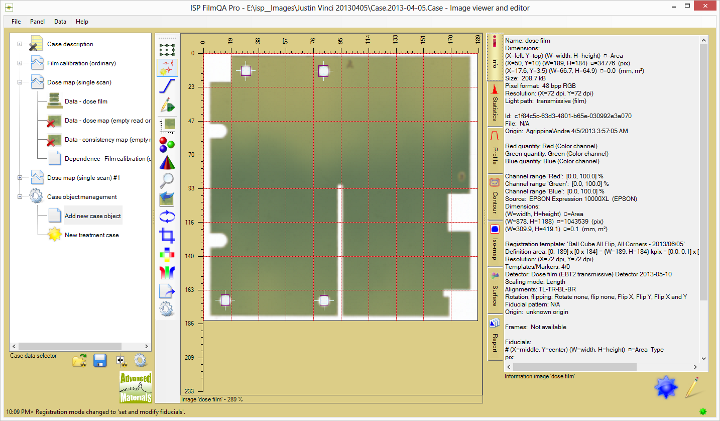Viewport: 720px width, 421px height.
Task: Click the bottom-left fiducial marker on film
Action: 225,300
